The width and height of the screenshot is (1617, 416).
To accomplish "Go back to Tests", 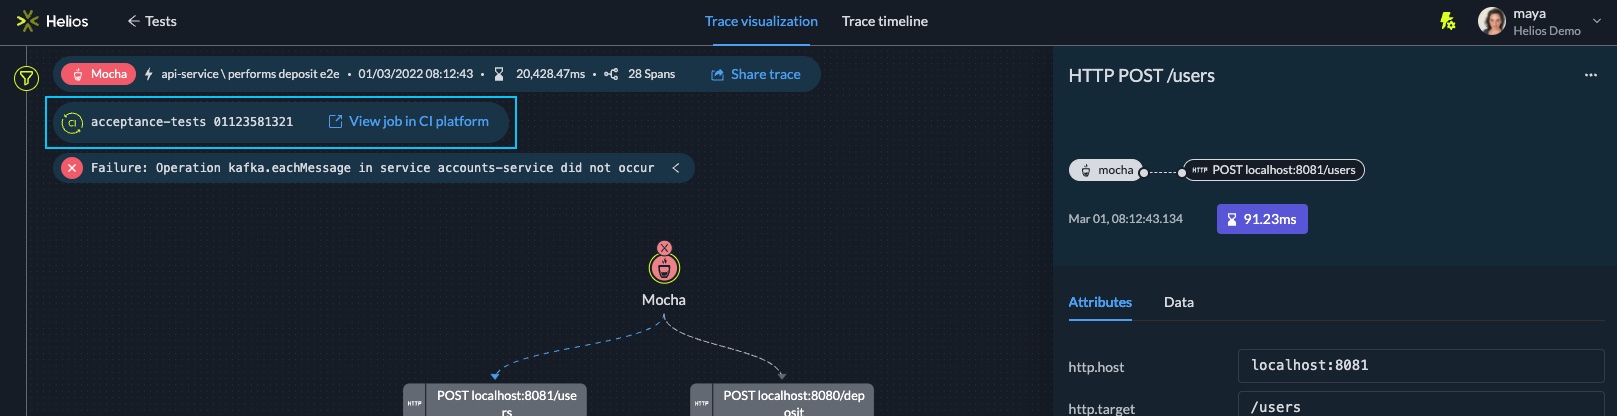I will (x=152, y=21).
